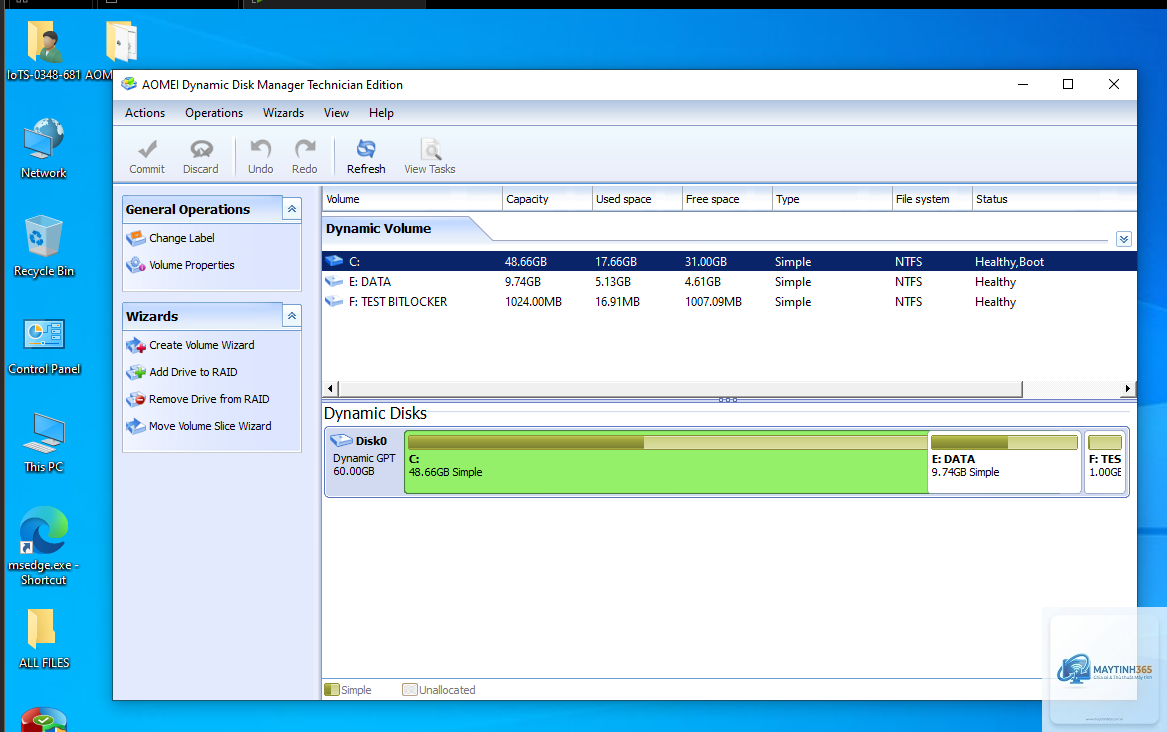This screenshot has width=1167, height=732.
Task: Click the C: volume drive icon
Action: coord(334,261)
